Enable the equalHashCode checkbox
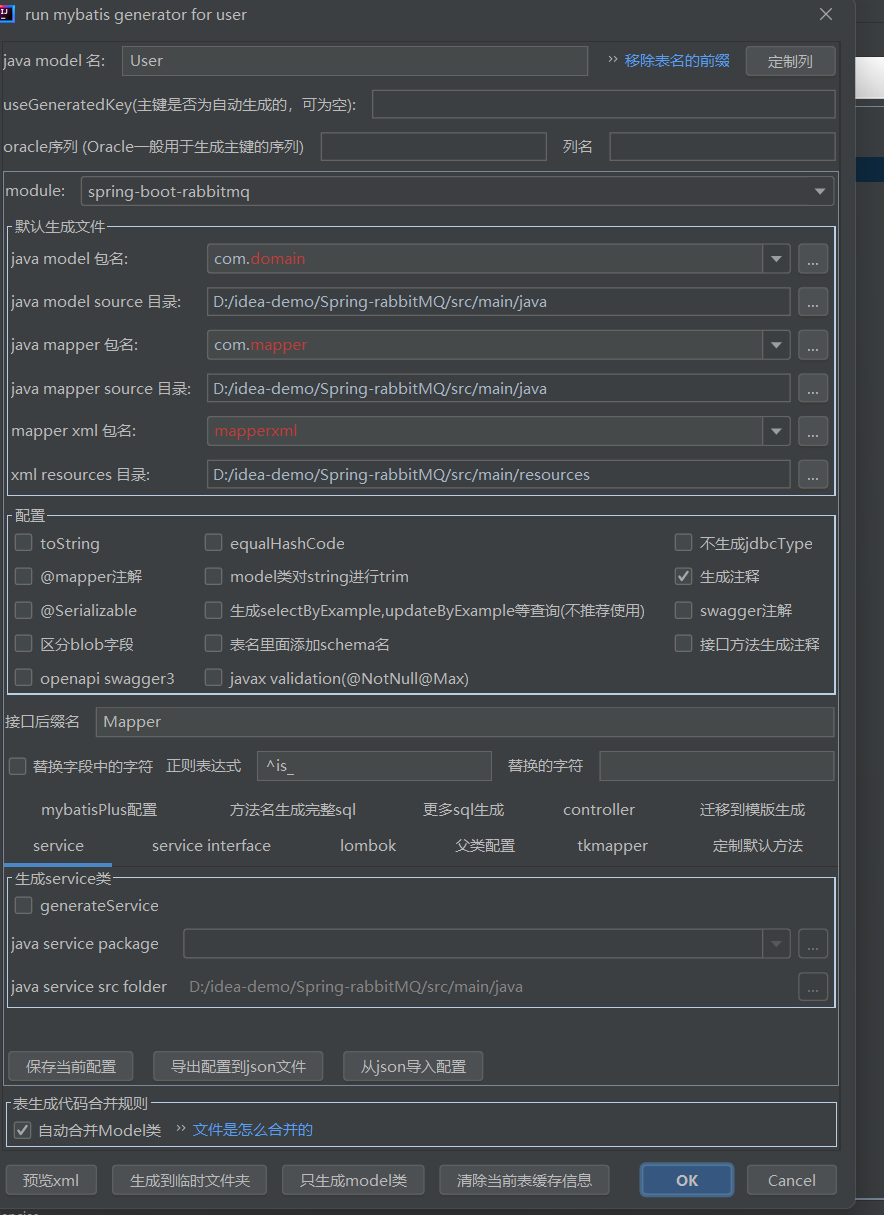884x1215 pixels. click(213, 543)
